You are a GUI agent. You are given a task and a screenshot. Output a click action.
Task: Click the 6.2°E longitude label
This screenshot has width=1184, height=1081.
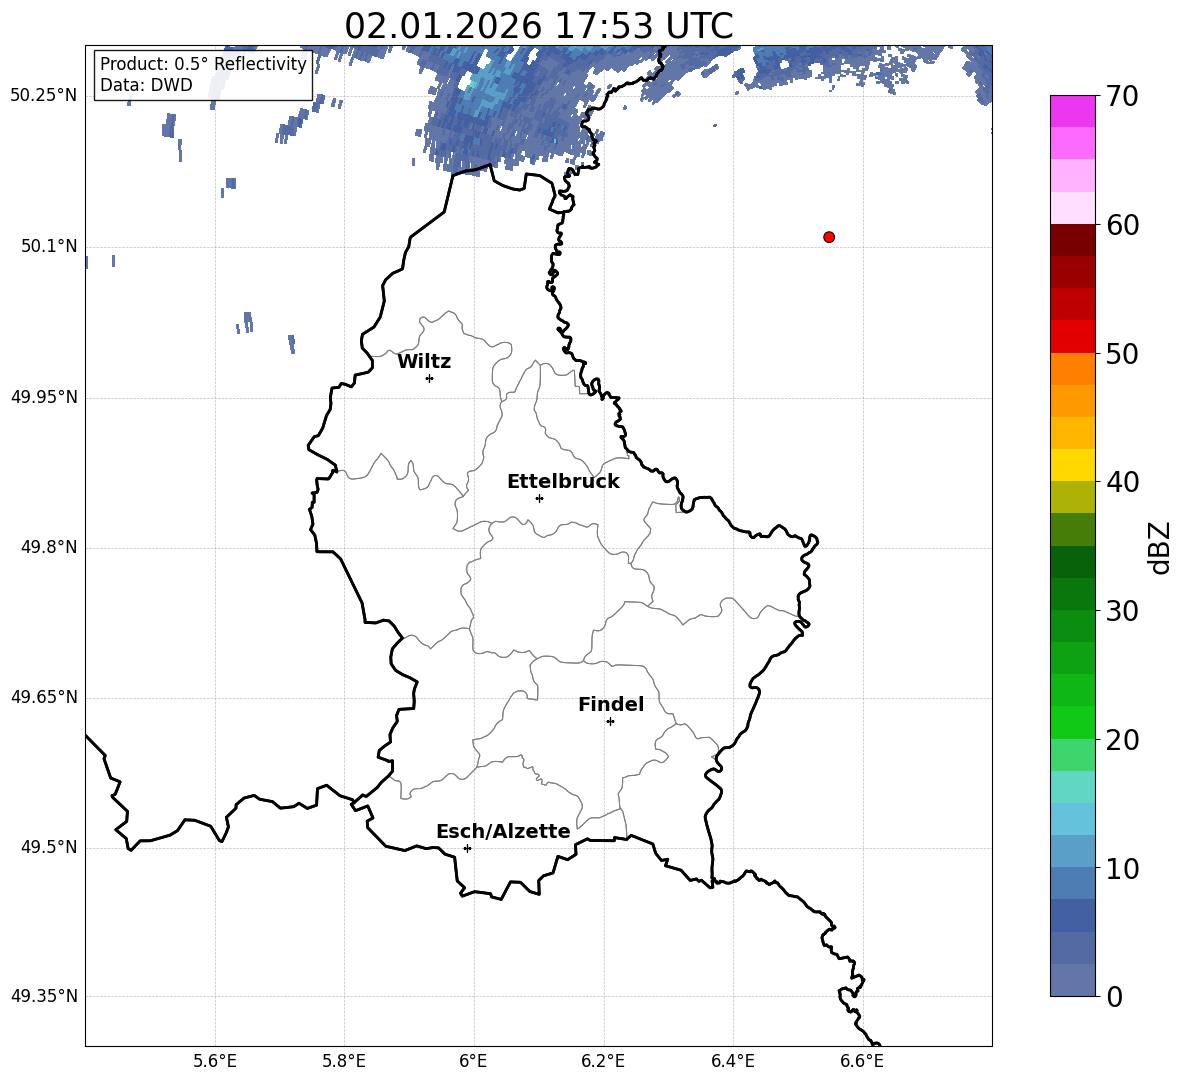pyautogui.click(x=603, y=1061)
